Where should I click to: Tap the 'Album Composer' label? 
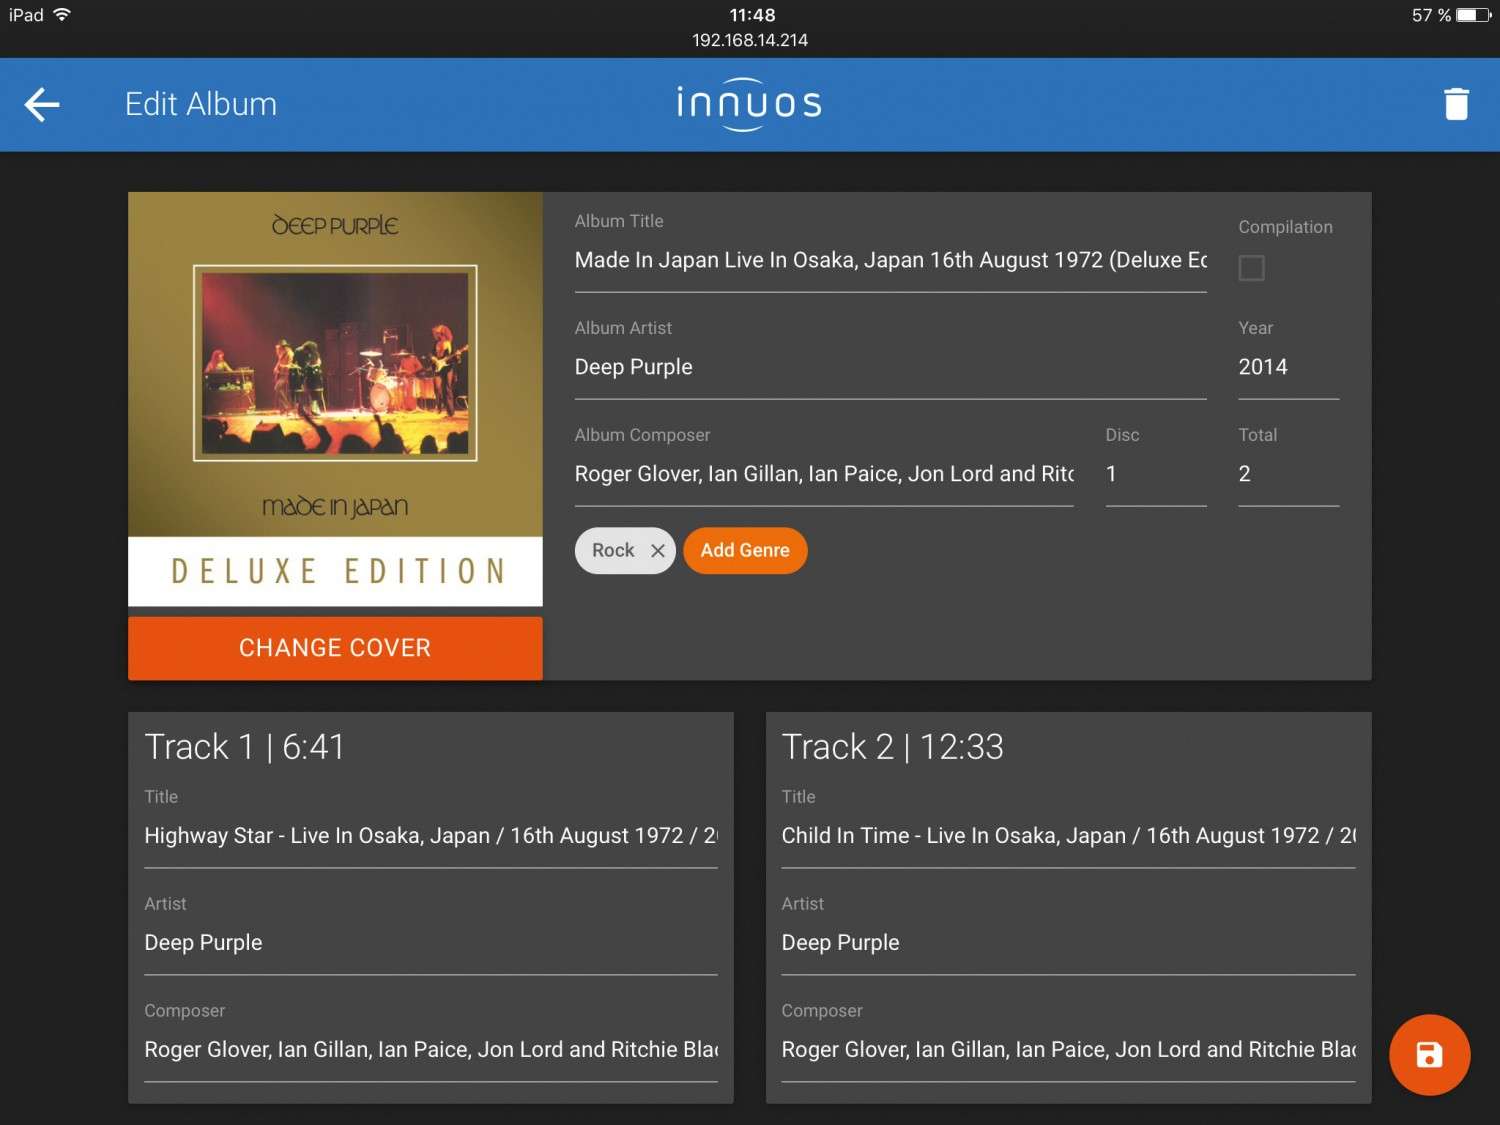click(642, 435)
